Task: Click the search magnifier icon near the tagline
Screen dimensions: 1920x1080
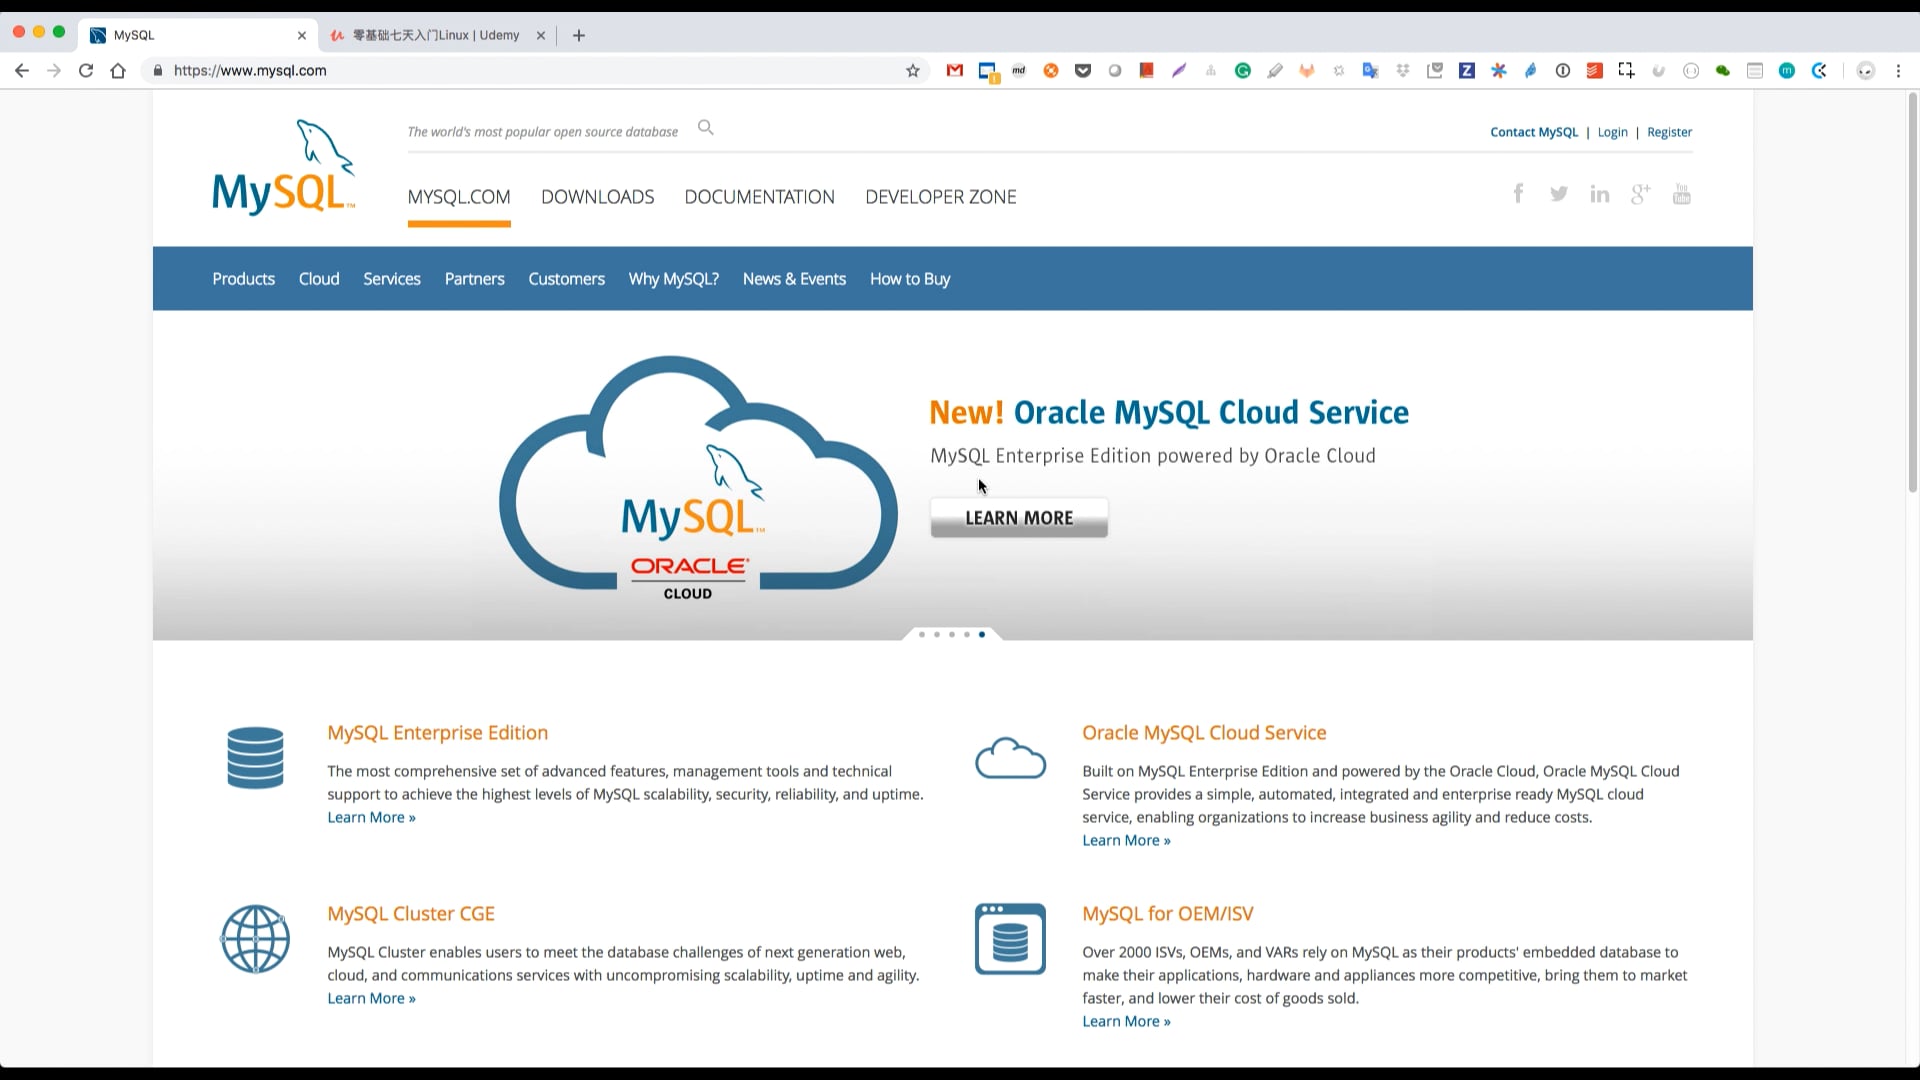Action: click(706, 127)
